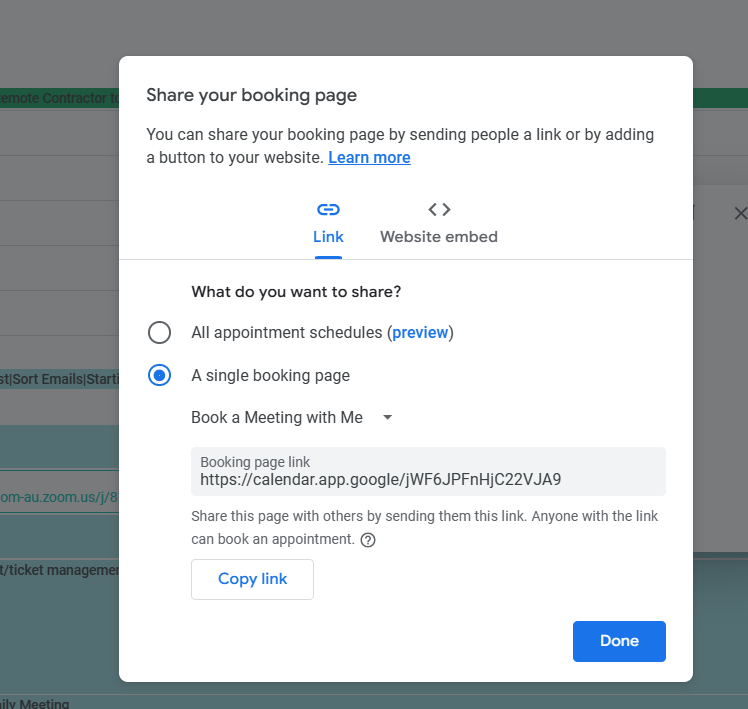Click the 'Share your booking page' heading
Viewport: 748px width, 709px height.
[x=251, y=95]
